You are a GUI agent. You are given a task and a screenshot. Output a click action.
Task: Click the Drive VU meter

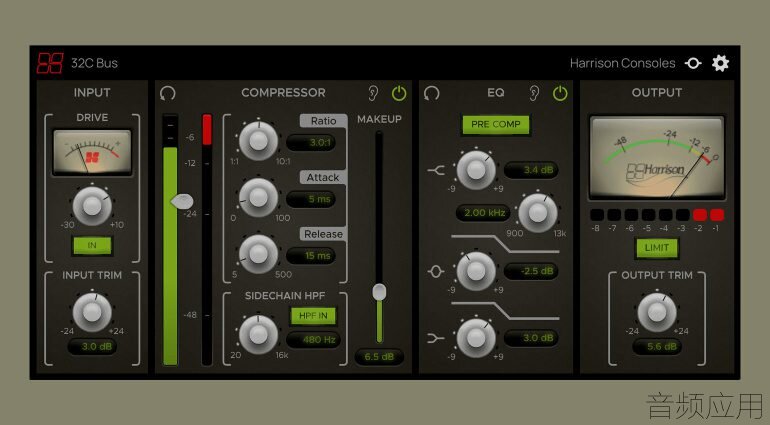(92, 153)
